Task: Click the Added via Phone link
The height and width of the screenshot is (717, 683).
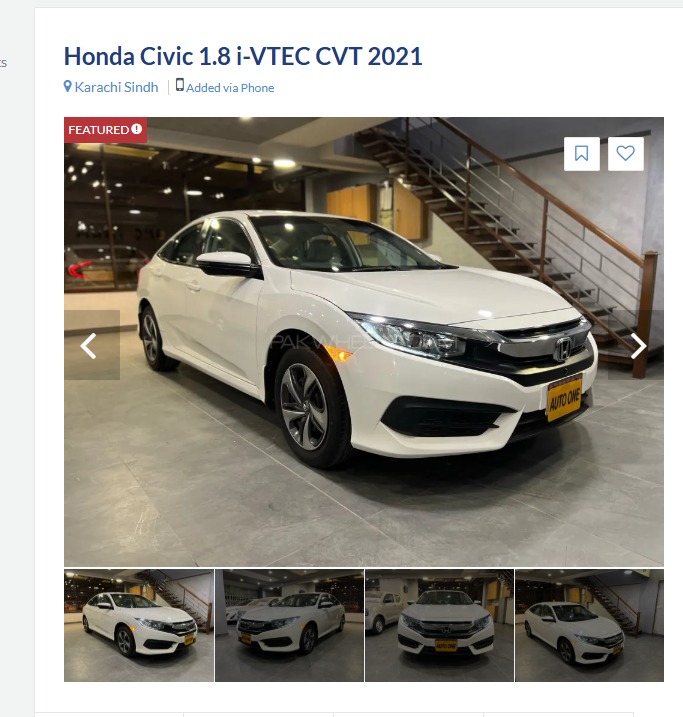Action: (x=230, y=88)
